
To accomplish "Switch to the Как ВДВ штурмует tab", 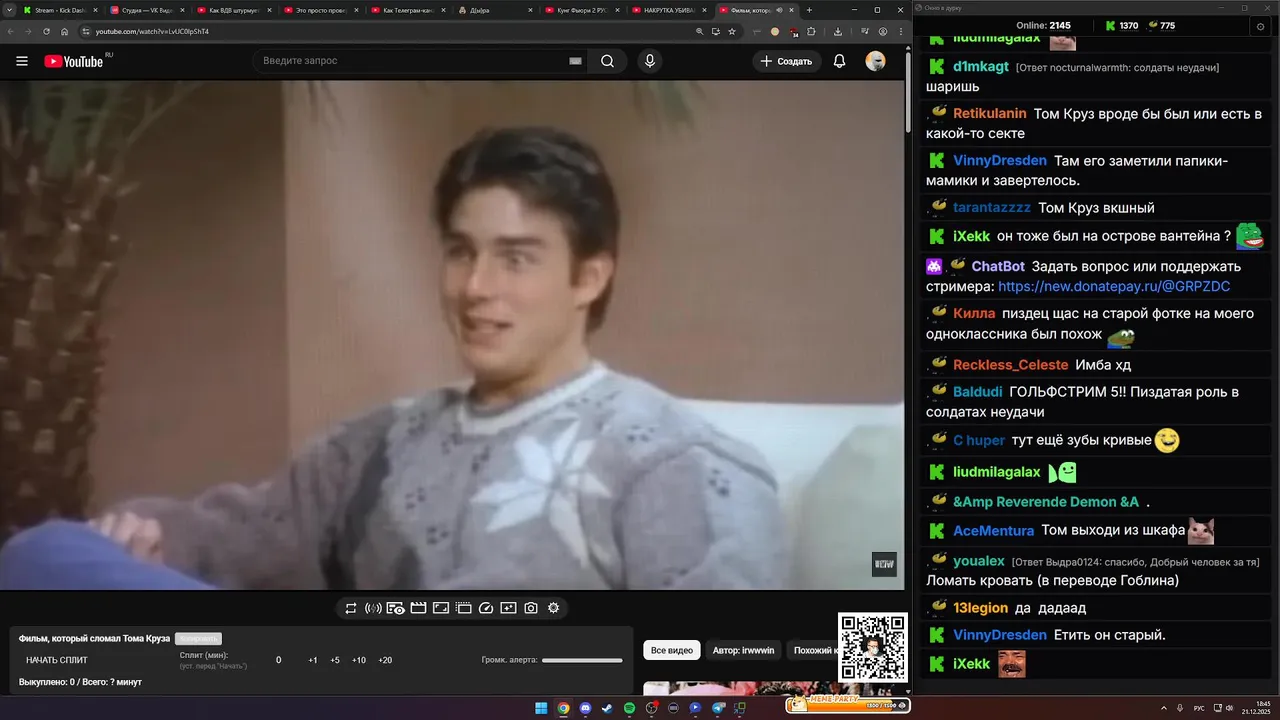I will click(x=233, y=10).
